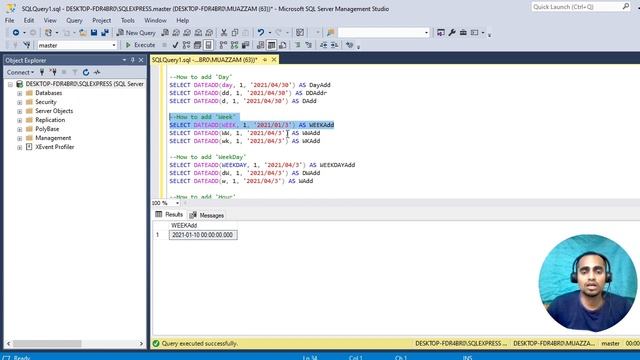Screen dimensions: 640x360
Task: Click Change Connection icon beside database dropdown
Action: pyautogui.click(x=27, y=45)
